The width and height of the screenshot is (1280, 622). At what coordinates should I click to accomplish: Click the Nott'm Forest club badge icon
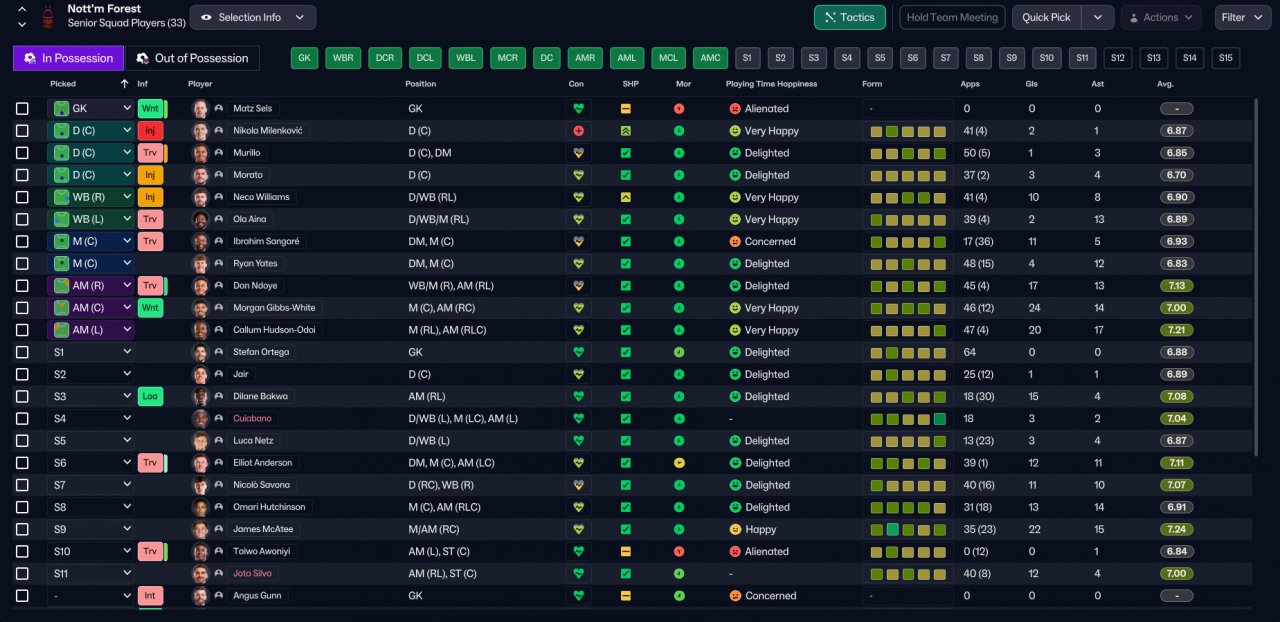click(x=47, y=16)
